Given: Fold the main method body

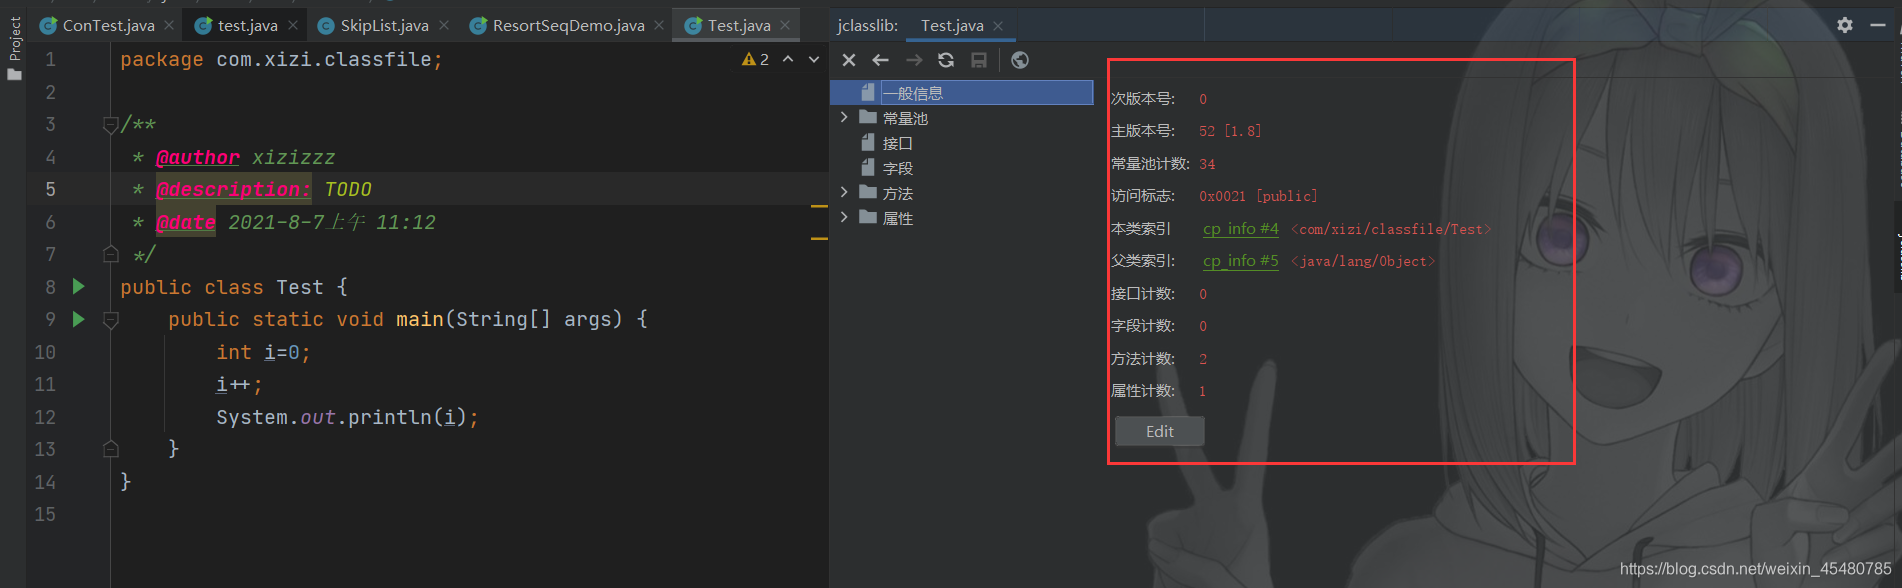Looking at the screenshot, I should pyautogui.click(x=111, y=320).
